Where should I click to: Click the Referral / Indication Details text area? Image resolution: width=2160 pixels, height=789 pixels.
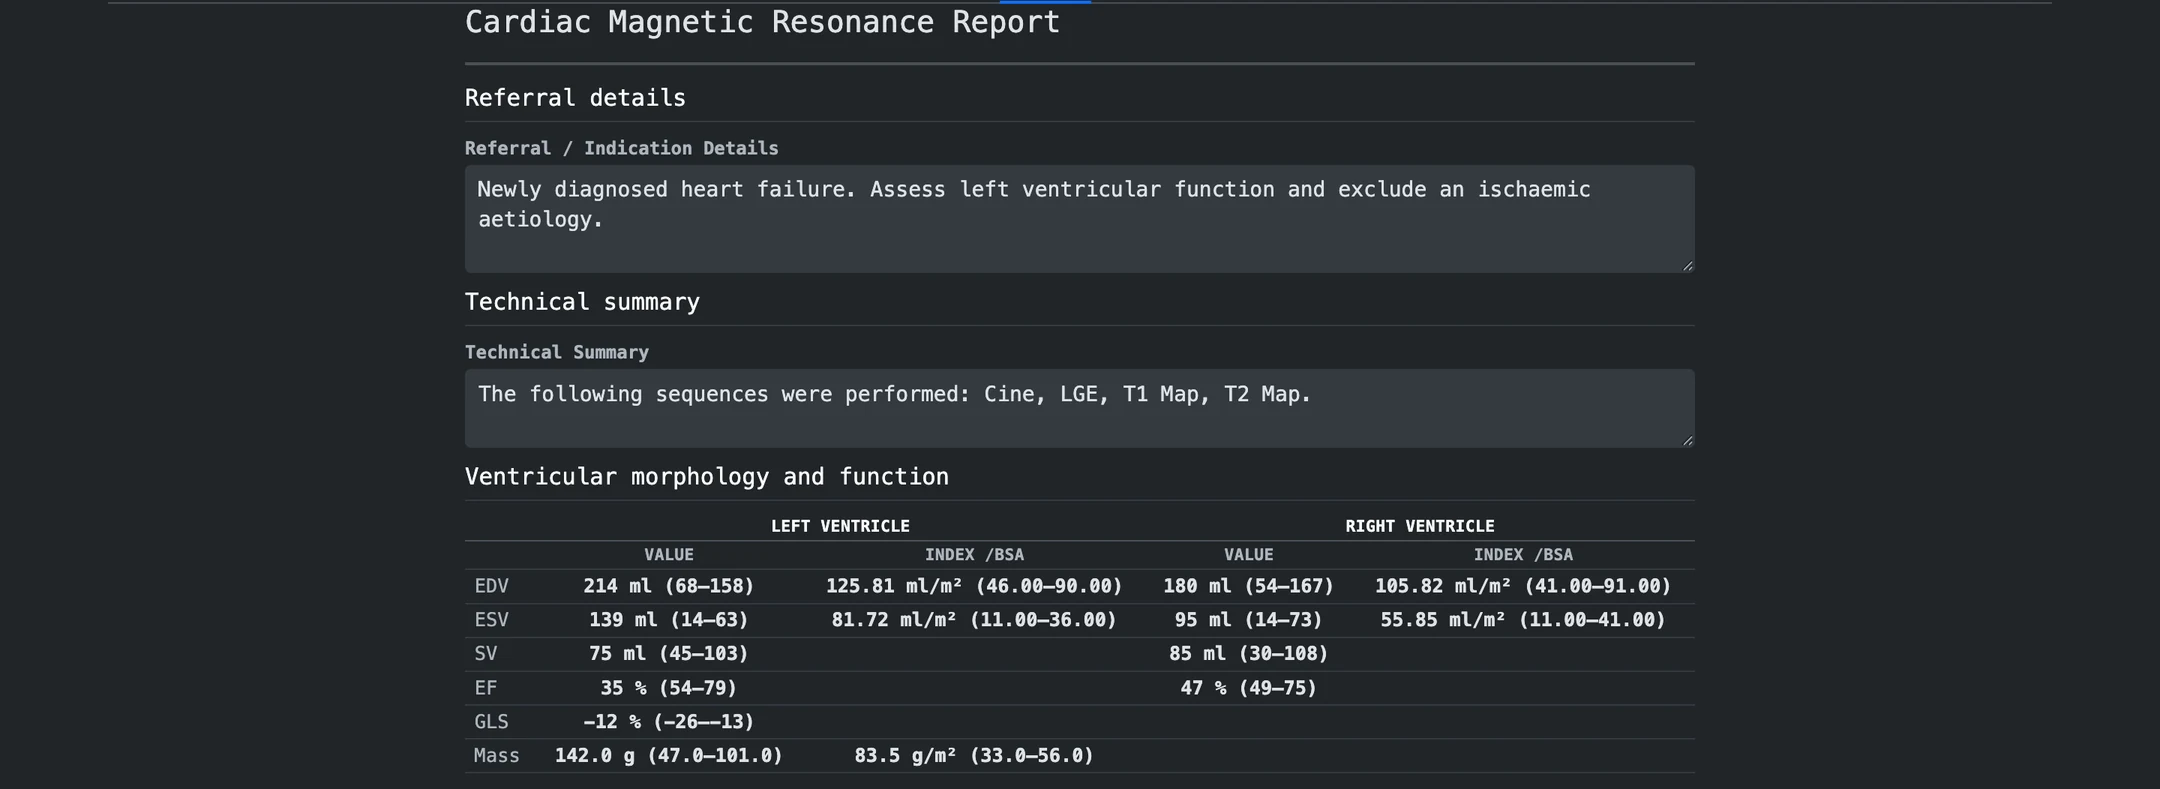click(x=1079, y=219)
